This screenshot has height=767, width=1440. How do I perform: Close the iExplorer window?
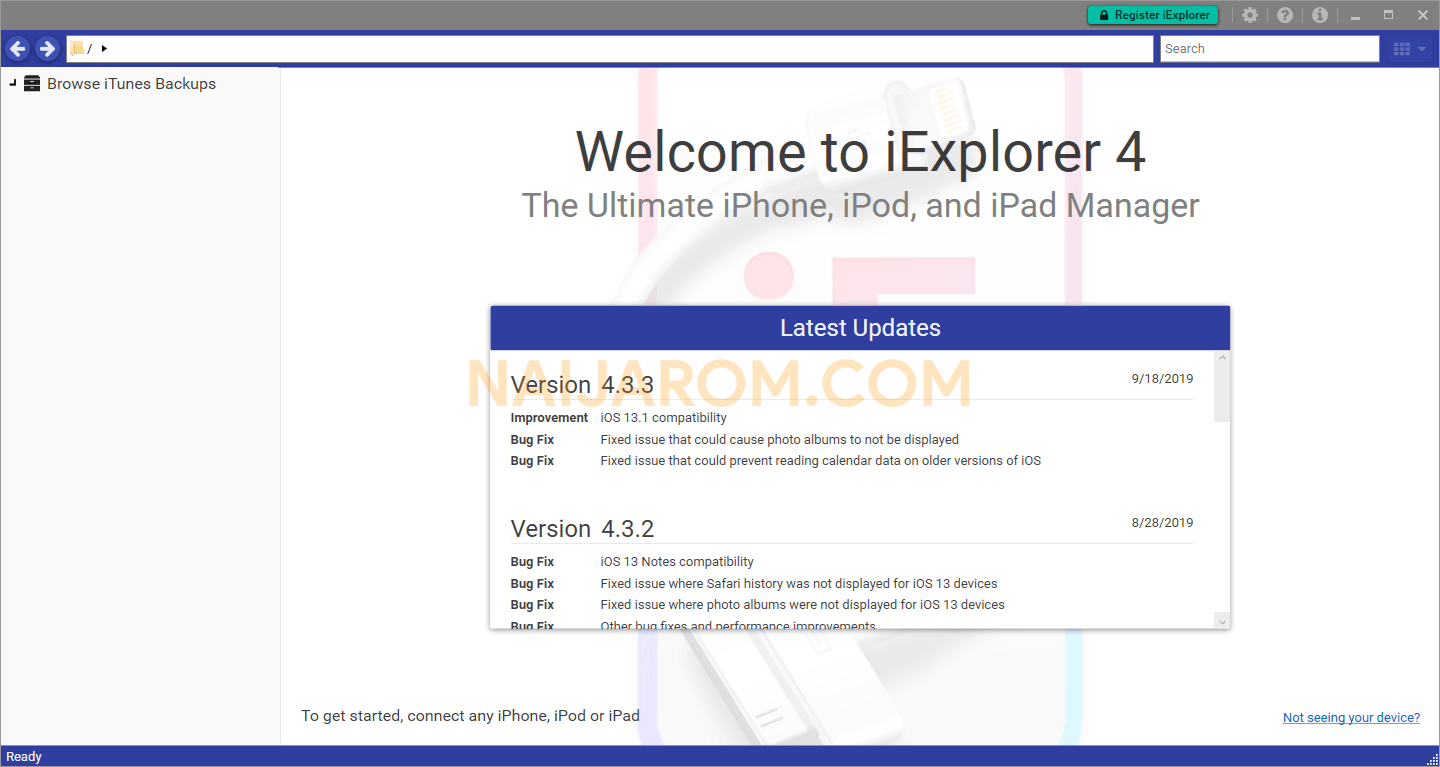[x=1422, y=15]
